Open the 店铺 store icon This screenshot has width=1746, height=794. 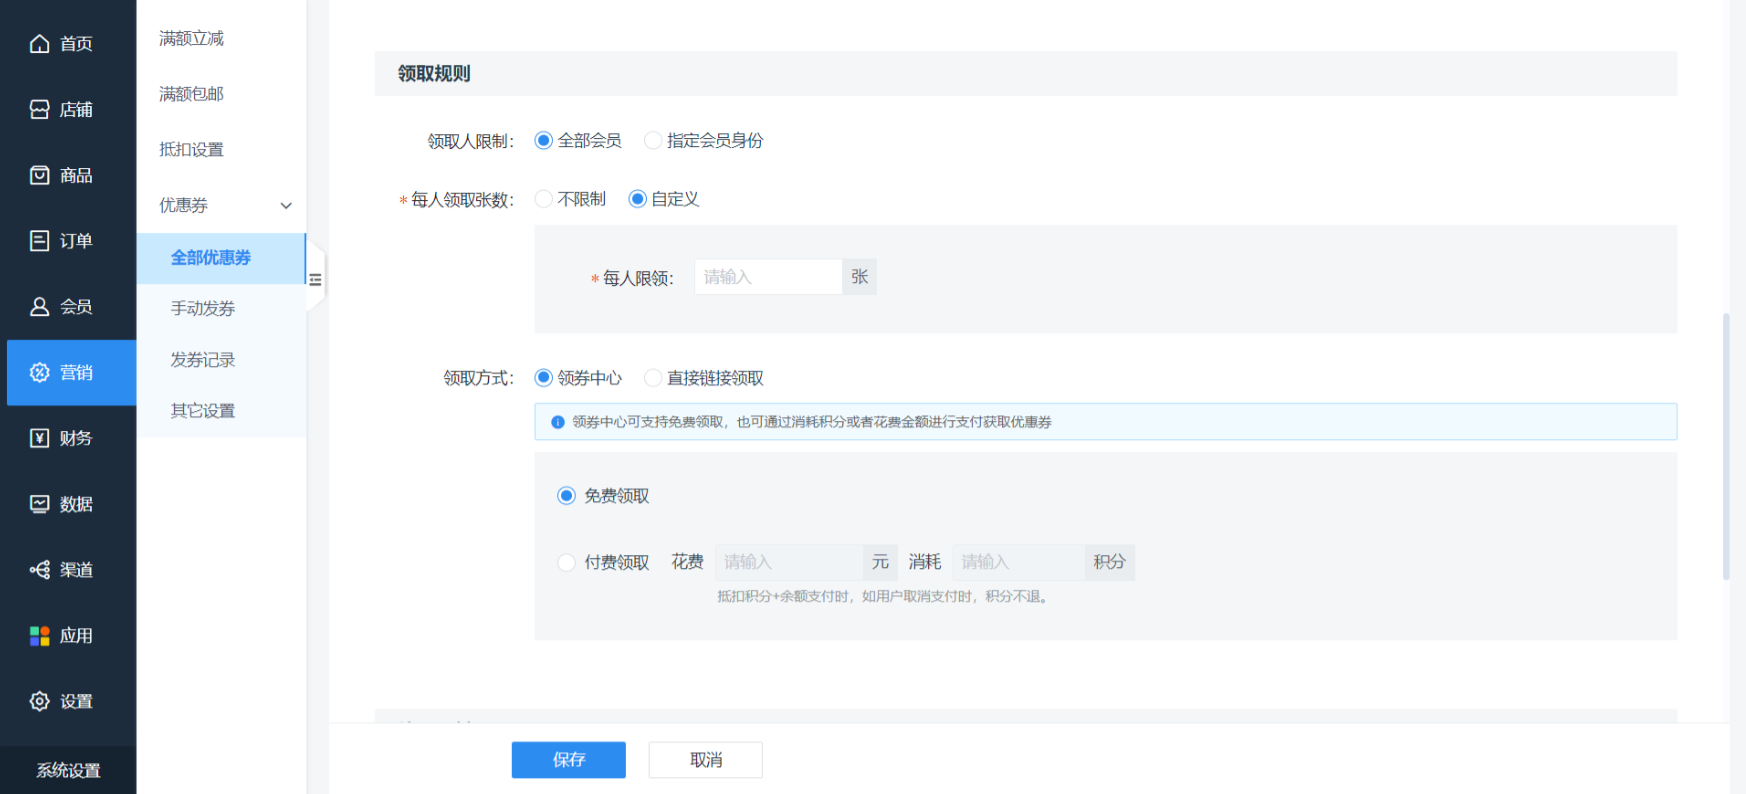(x=40, y=109)
